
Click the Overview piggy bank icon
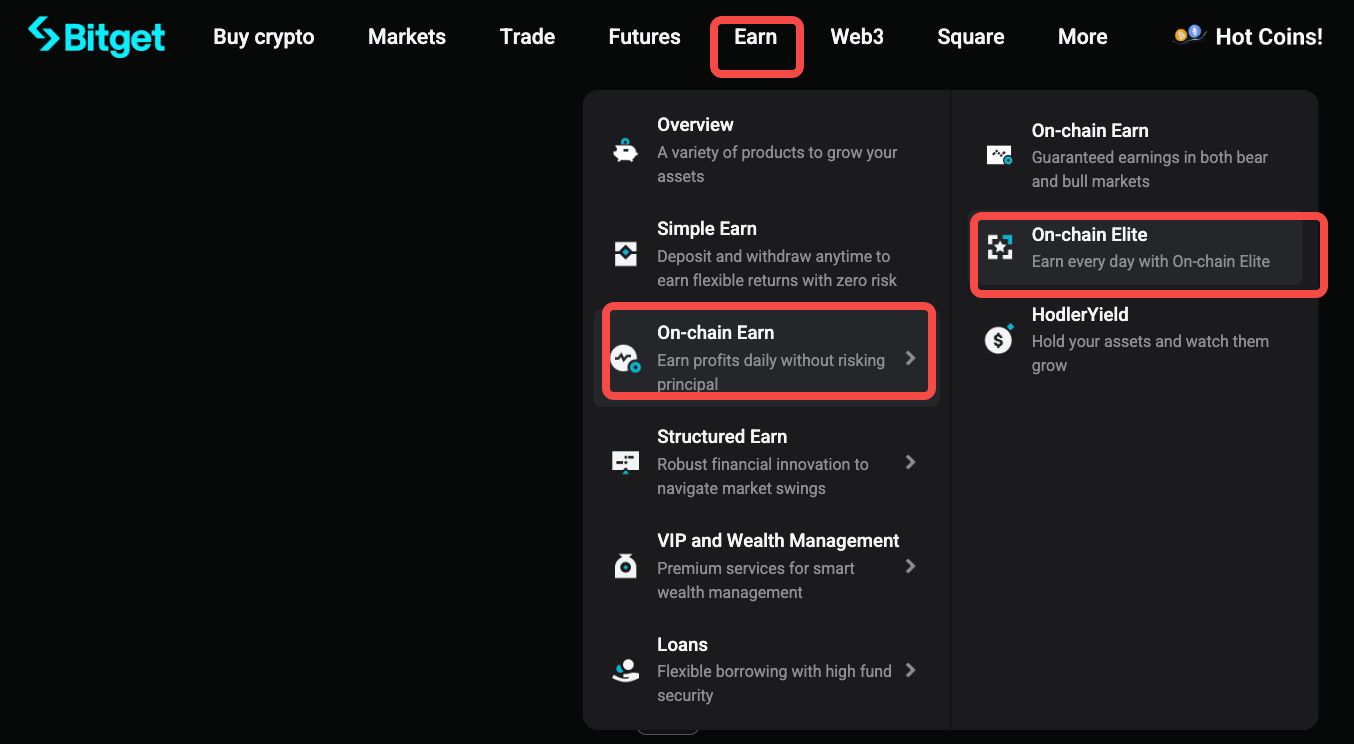point(625,151)
